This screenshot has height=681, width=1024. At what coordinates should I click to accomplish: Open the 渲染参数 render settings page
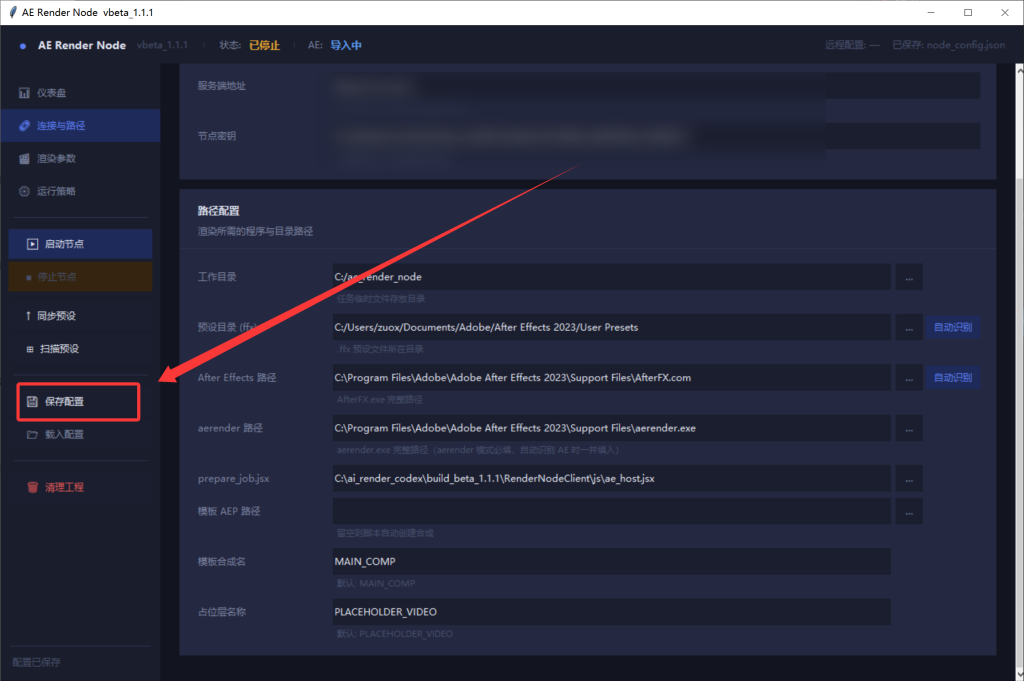pyautogui.click(x=56, y=158)
